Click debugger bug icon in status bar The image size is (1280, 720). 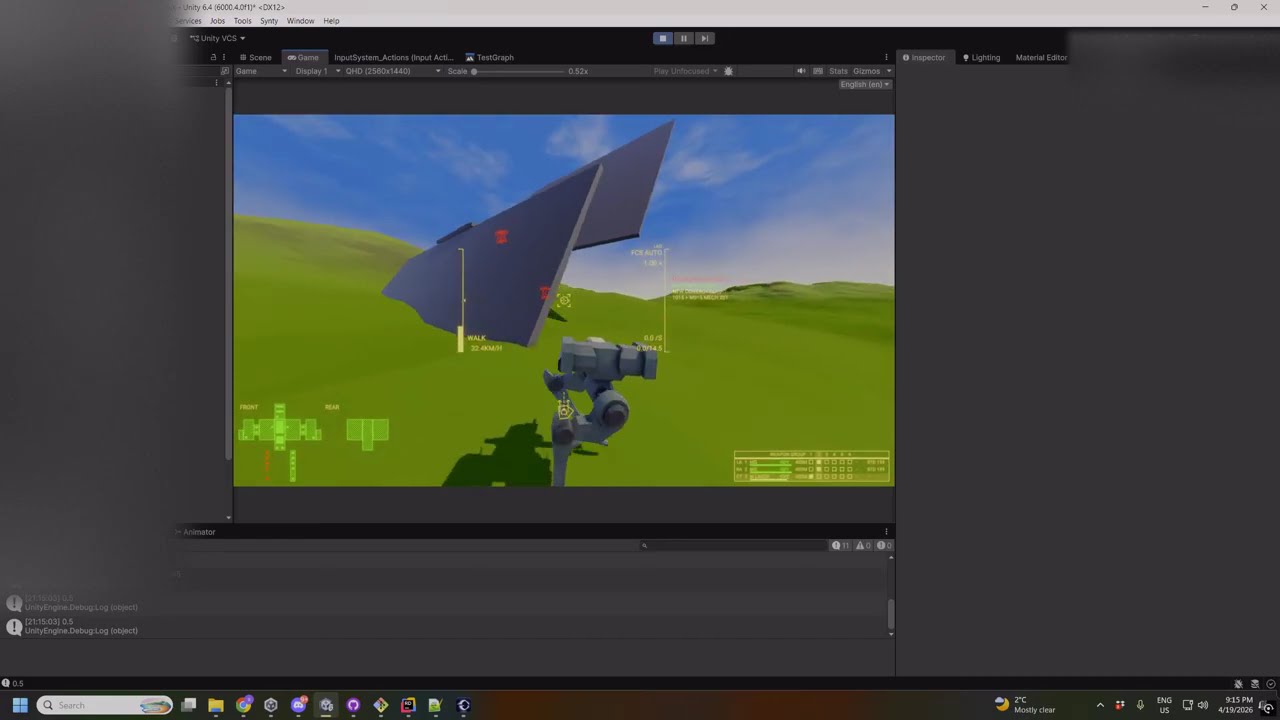pyautogui.click(x=1238, y=684)
